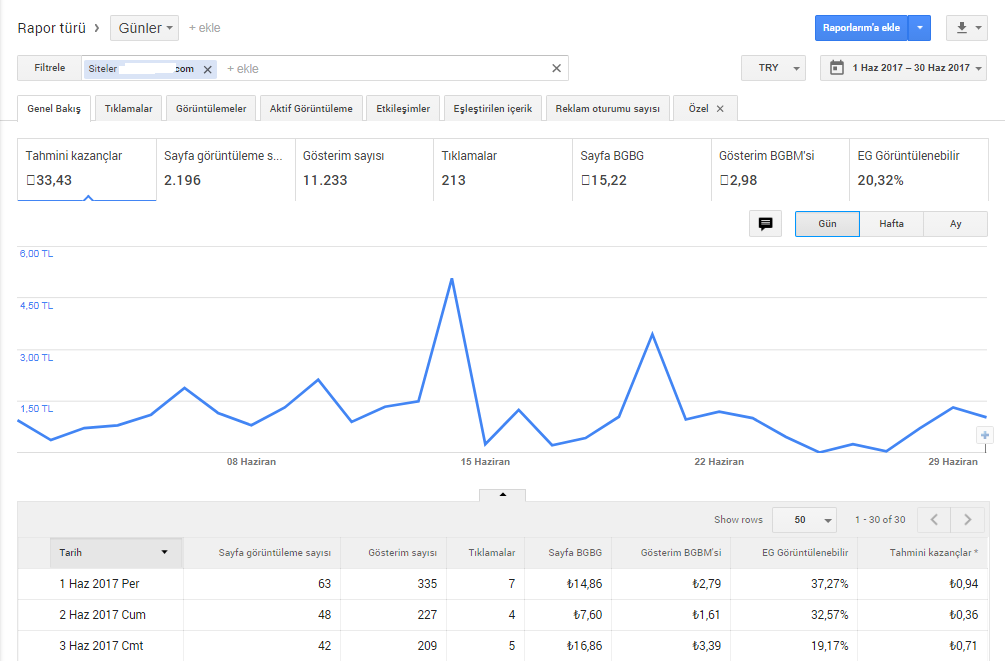The image size is (1005, 661).
Task: Sort by Sayfa görüntüleme sayısı column
Action: click(262, 553)
